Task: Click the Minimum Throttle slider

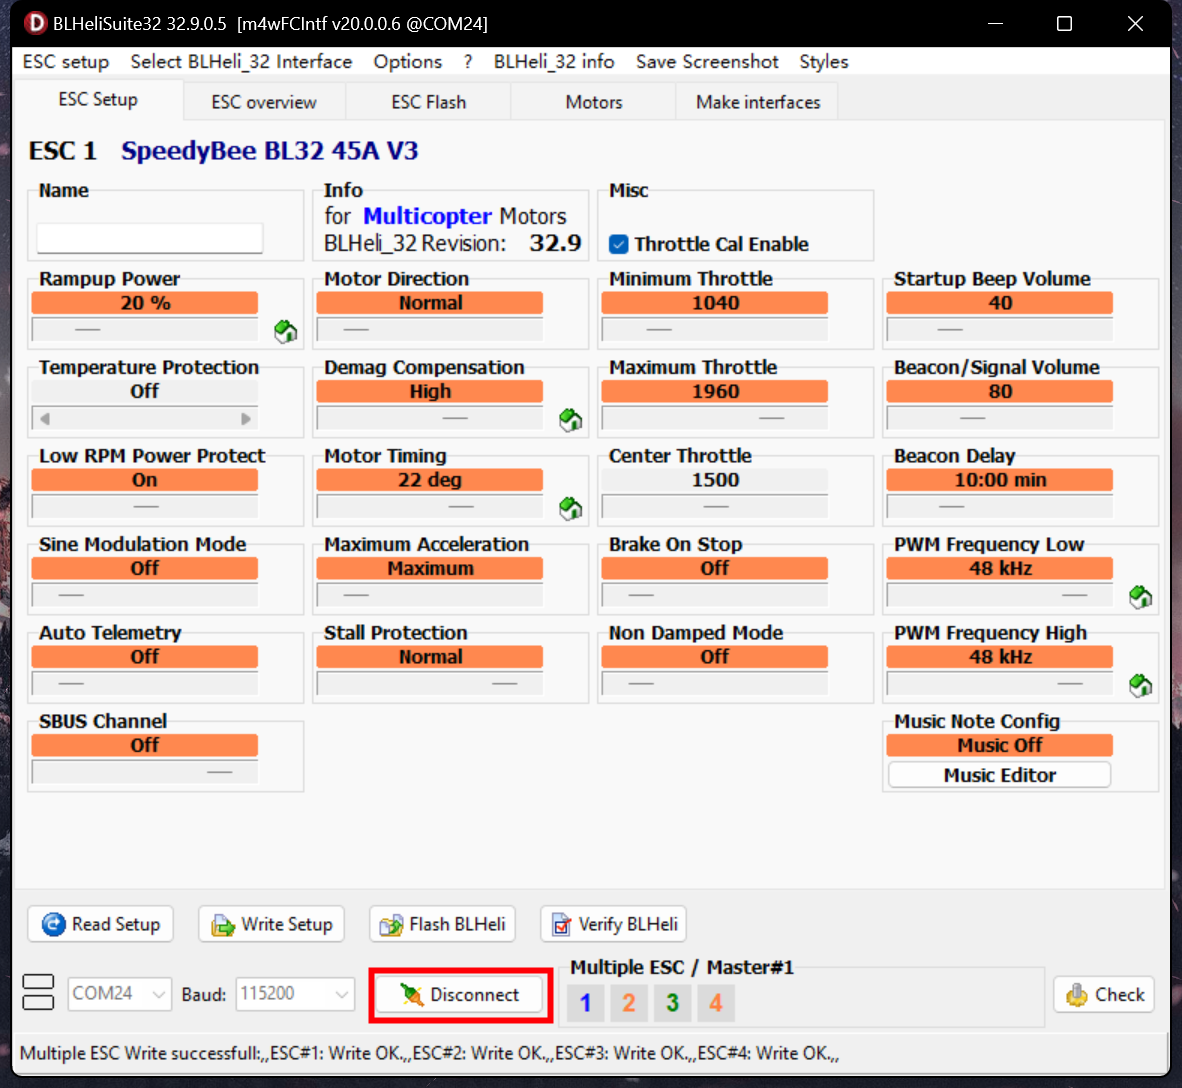Action: pos(715,329)
